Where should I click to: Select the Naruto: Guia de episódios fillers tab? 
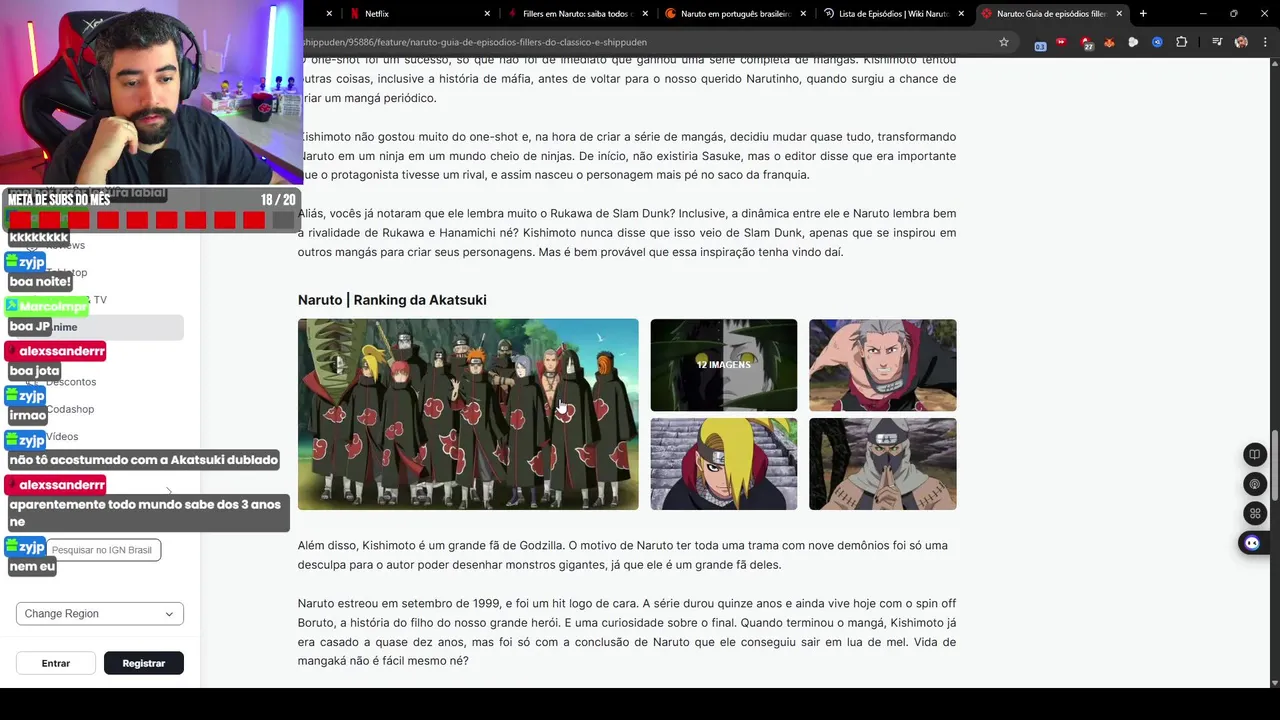1050,13
